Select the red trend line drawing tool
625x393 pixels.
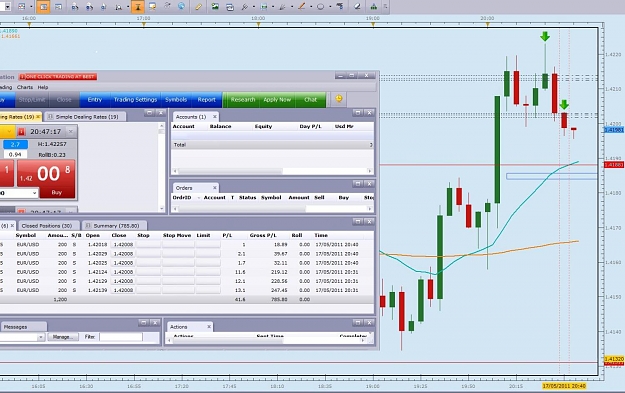coord(302,6)
